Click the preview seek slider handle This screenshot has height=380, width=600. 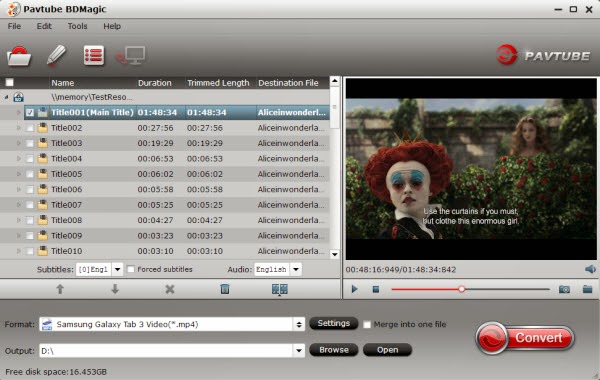click(461, 289)
